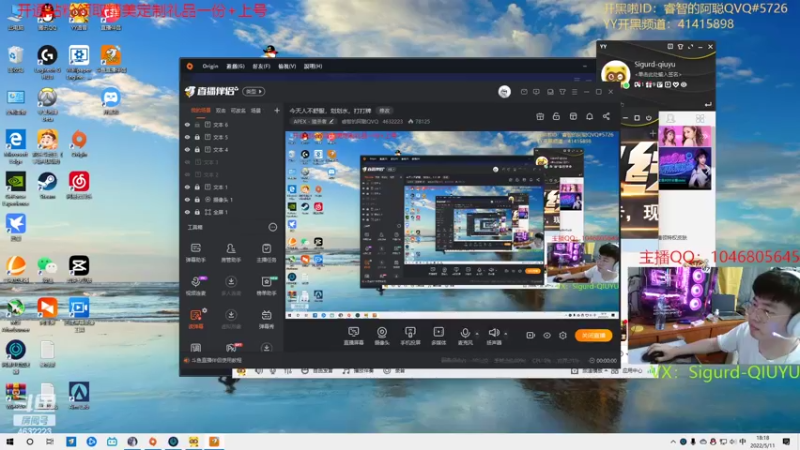
Task: Click the Origin desktop shortcut
Action: pyautogui.click(x=79, y=143)
